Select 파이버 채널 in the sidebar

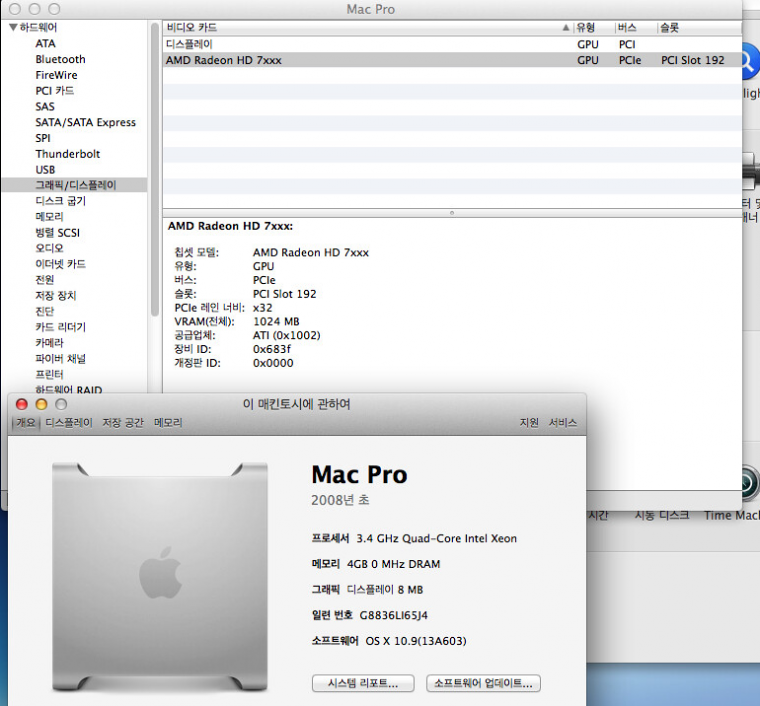click(61, 359)
